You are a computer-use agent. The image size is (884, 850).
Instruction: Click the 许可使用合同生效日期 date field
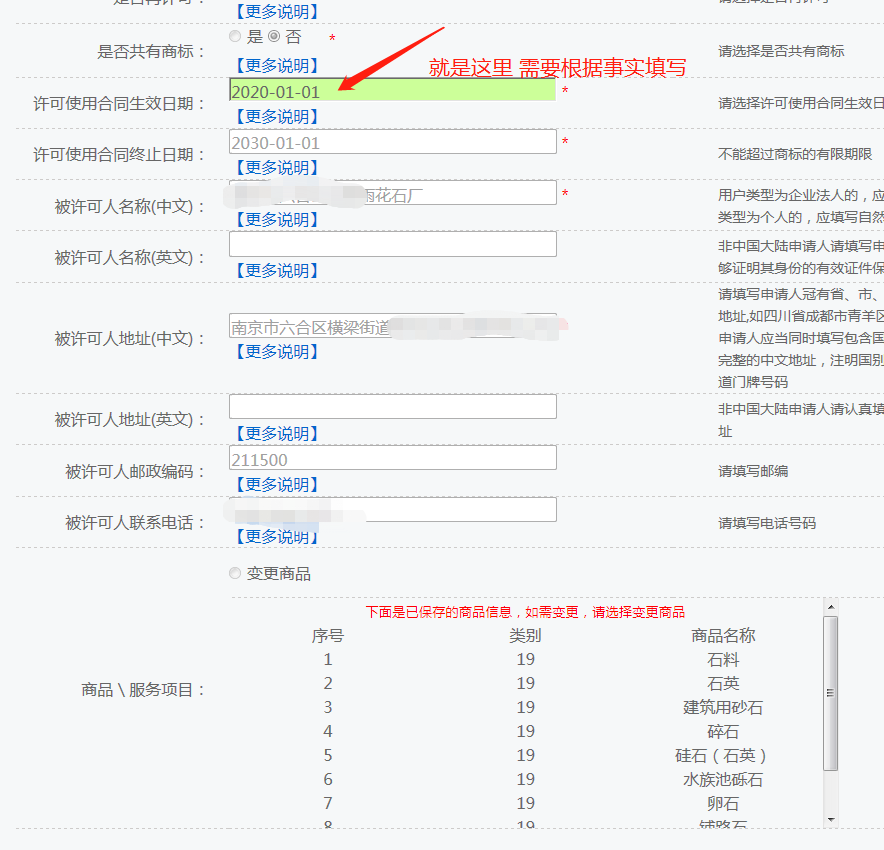[392, 90]
